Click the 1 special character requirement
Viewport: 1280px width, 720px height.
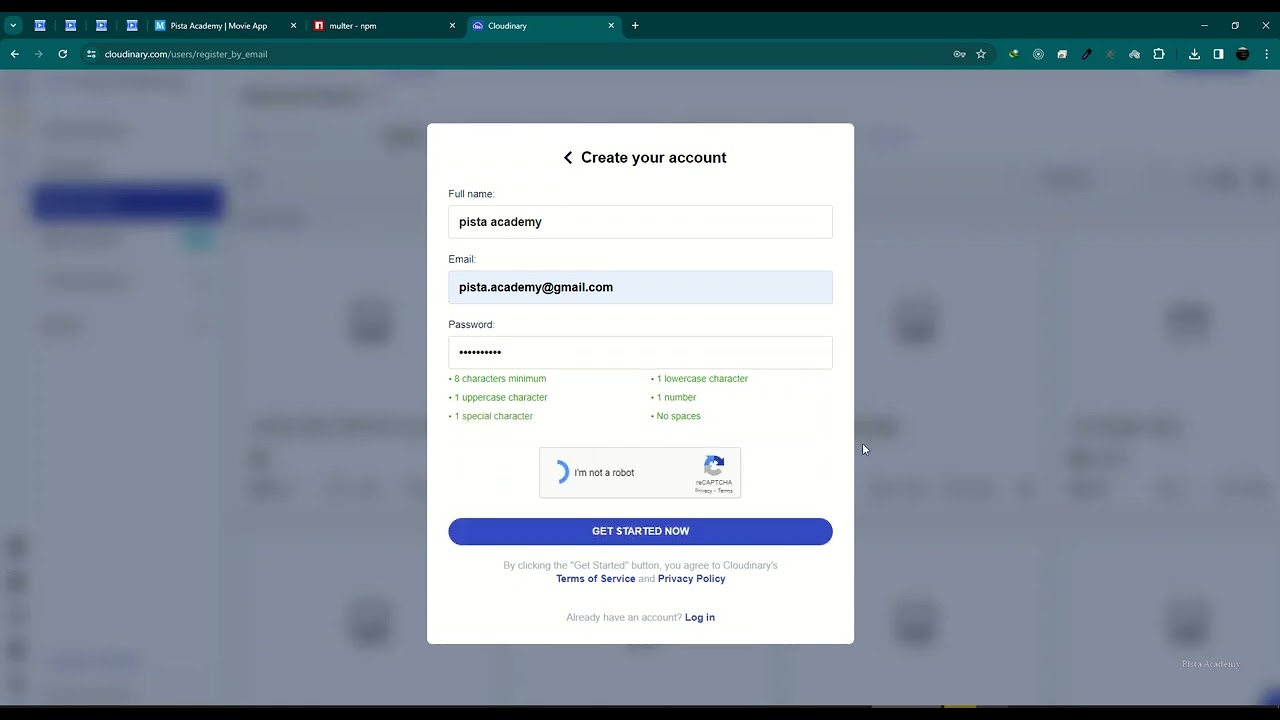[x=491, y=416]
